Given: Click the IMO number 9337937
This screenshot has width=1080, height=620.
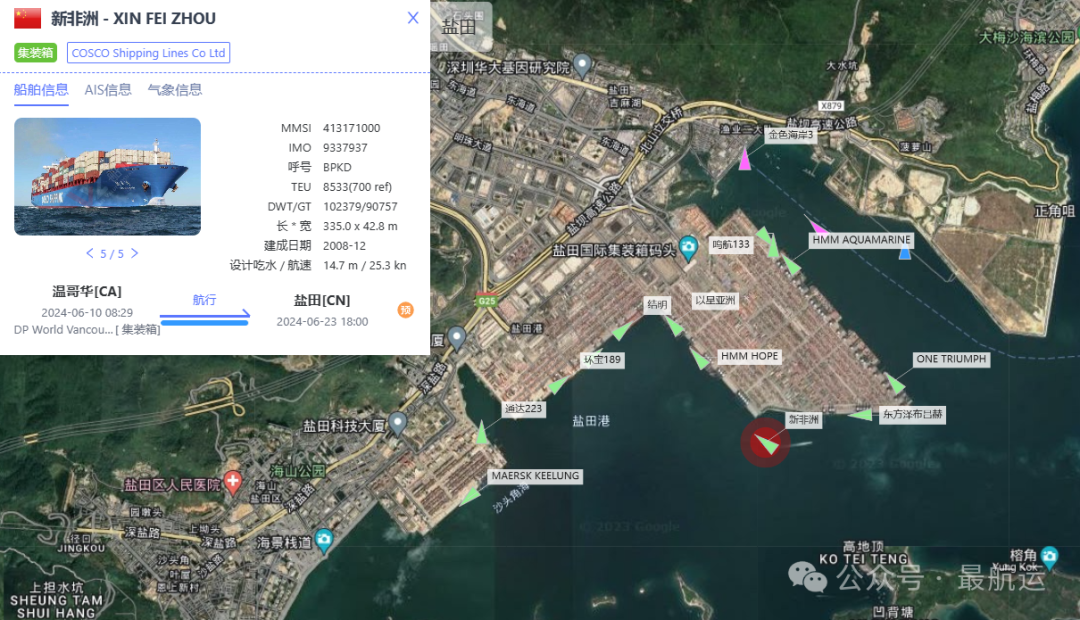Looking at the screenshot, I should [345, 147].
